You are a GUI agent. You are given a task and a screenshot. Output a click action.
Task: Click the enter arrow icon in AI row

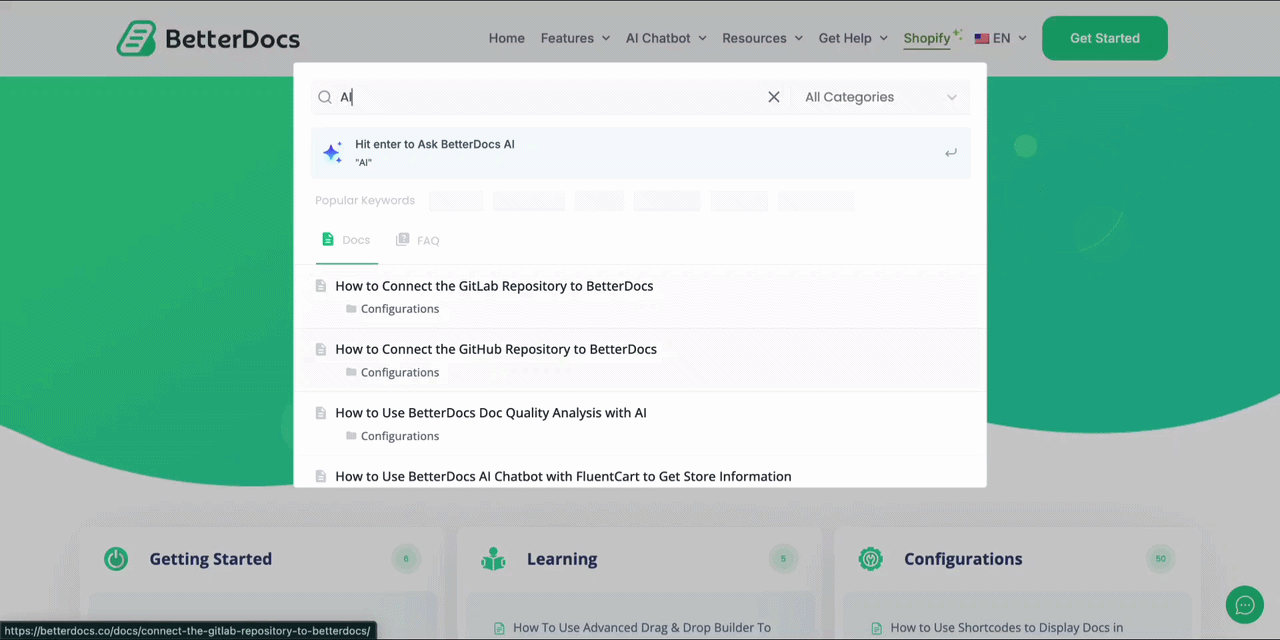[950, 153]
